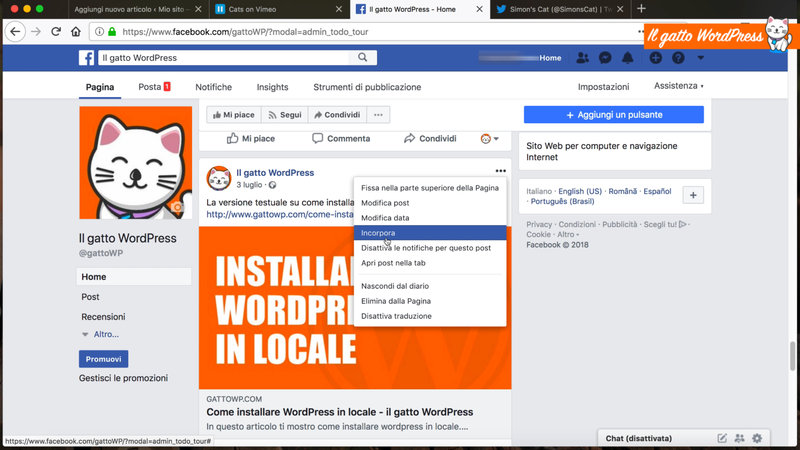The image size is (800, 450).
Task: Click the Facebook search field
Action: [223, 58]
